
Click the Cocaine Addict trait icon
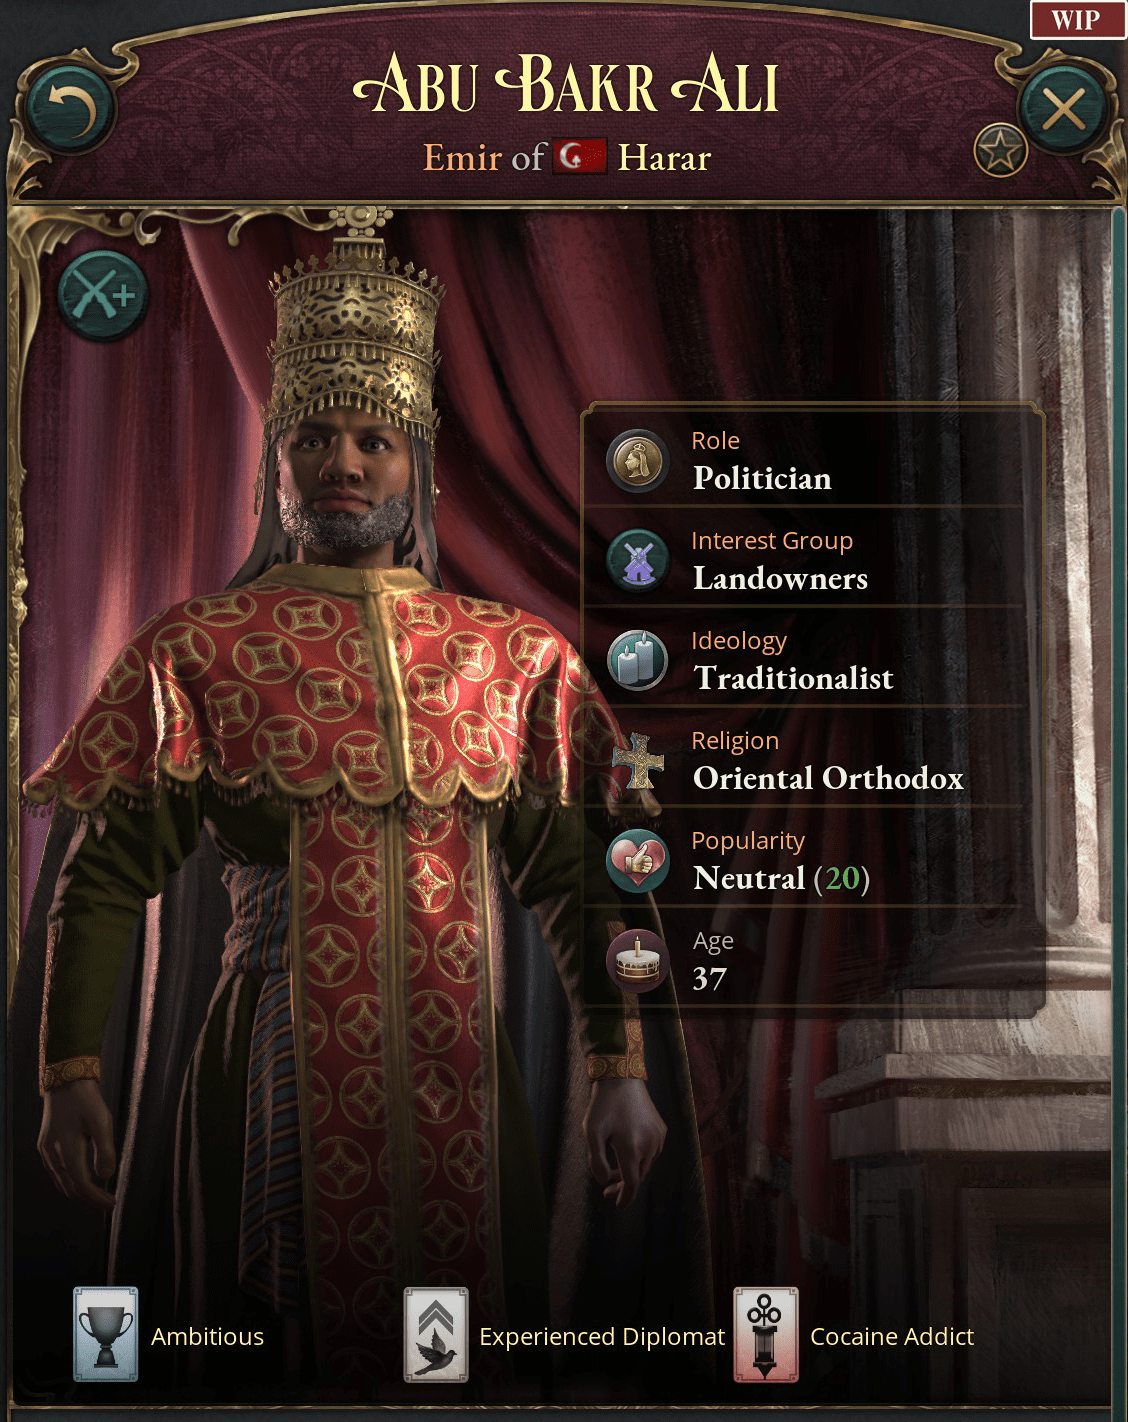pyautogui.click(x=766, y=1335)
